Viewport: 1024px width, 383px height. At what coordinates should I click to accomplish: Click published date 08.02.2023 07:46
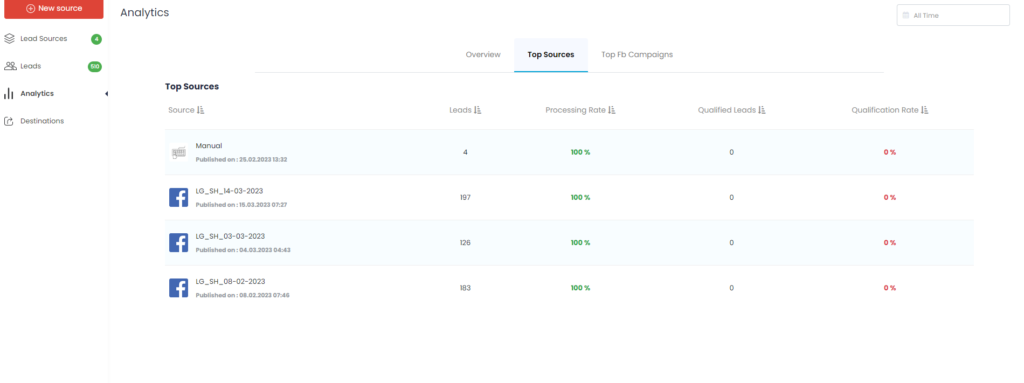tap(264, 295)
